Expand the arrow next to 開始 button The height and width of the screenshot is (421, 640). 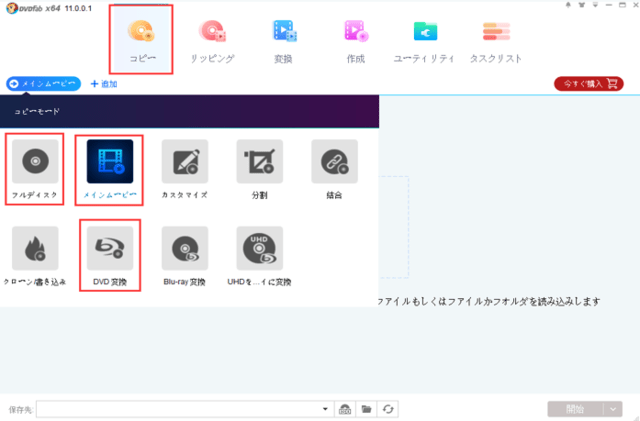pos(613,409)
